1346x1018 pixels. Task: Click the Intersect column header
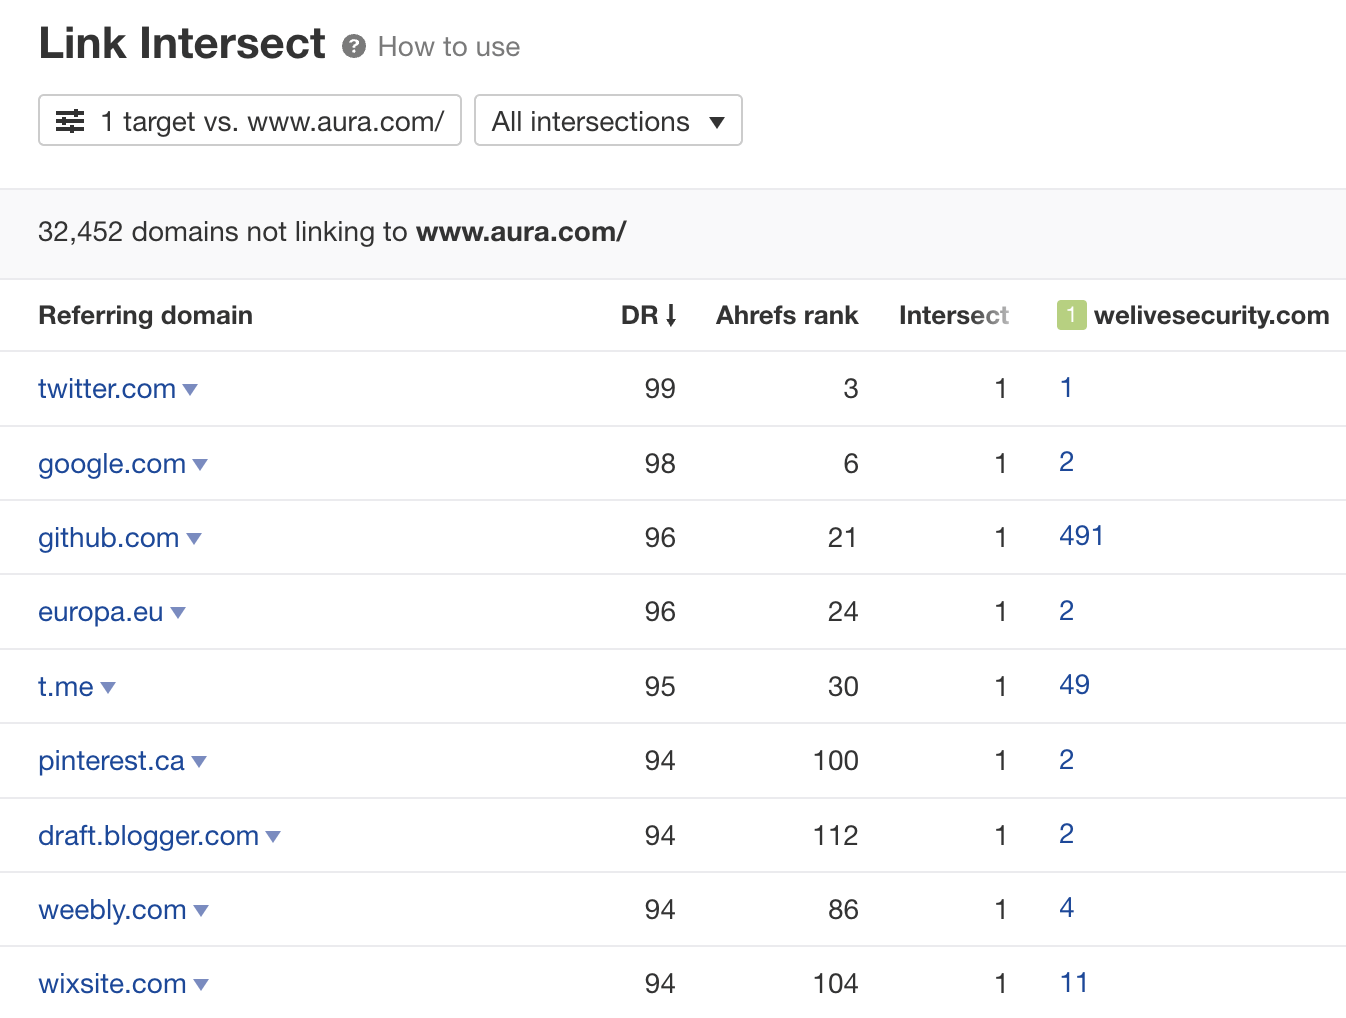[x=953, y=315]
